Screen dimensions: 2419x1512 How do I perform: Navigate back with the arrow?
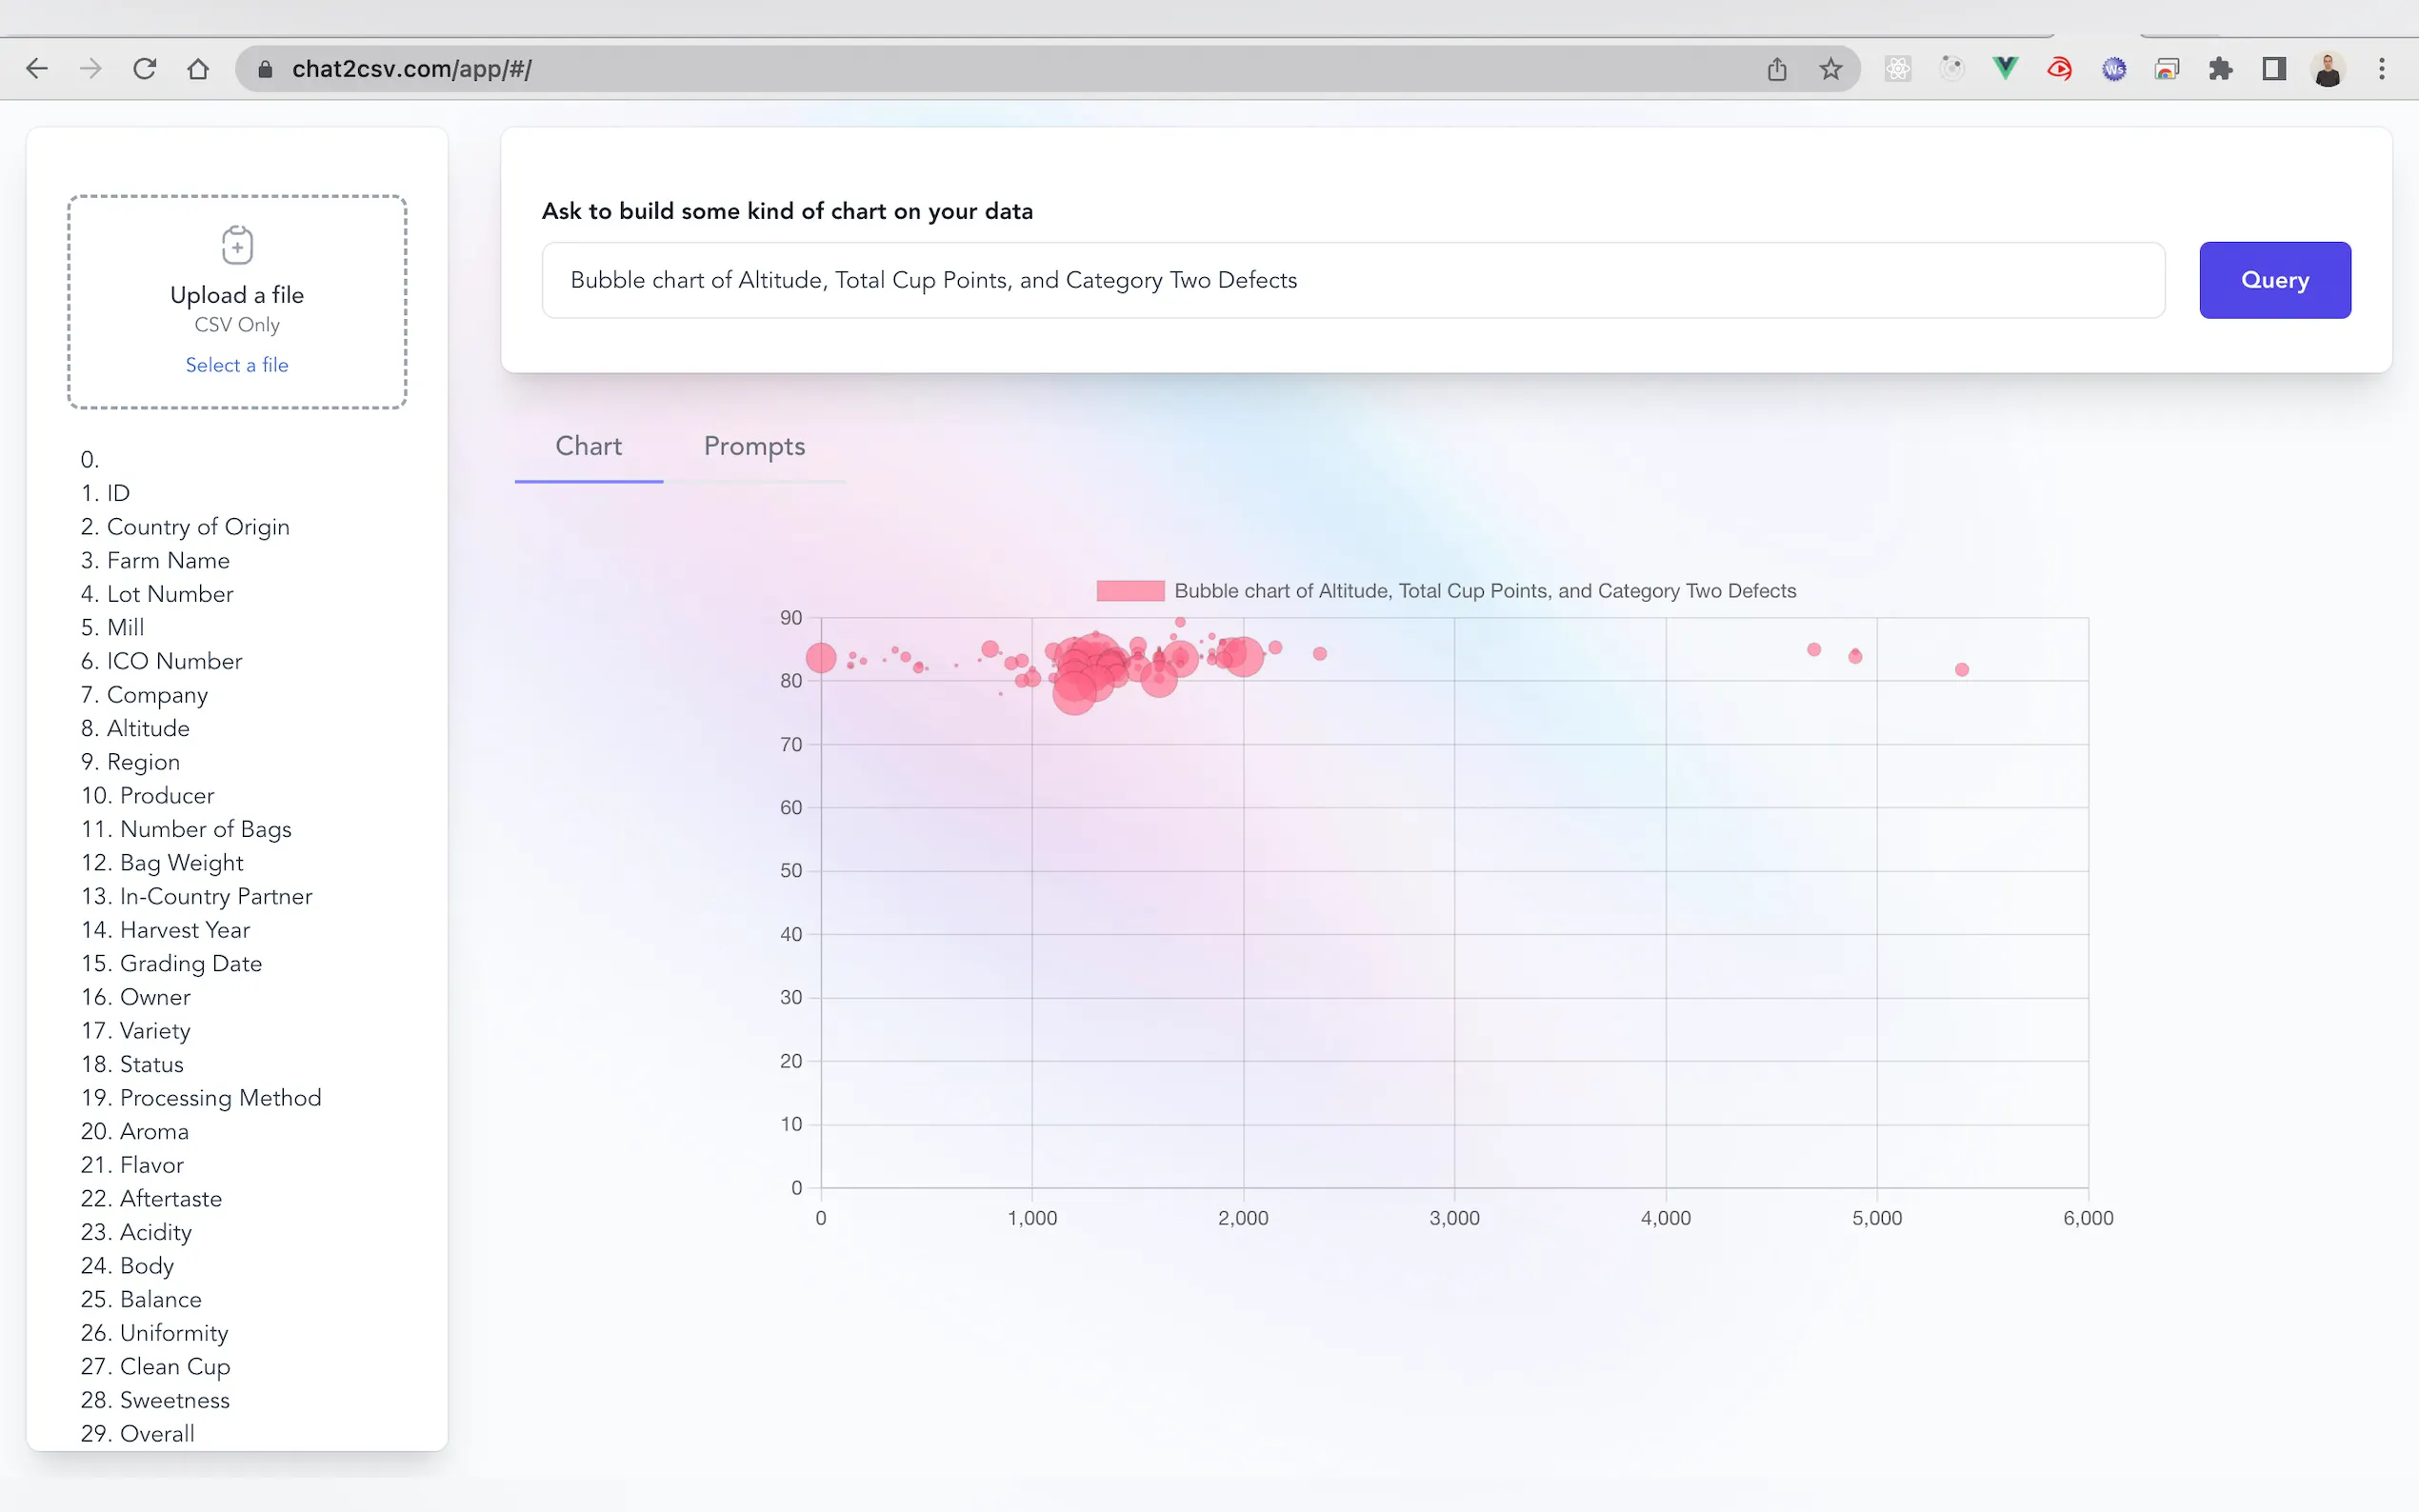pos(37,68)
